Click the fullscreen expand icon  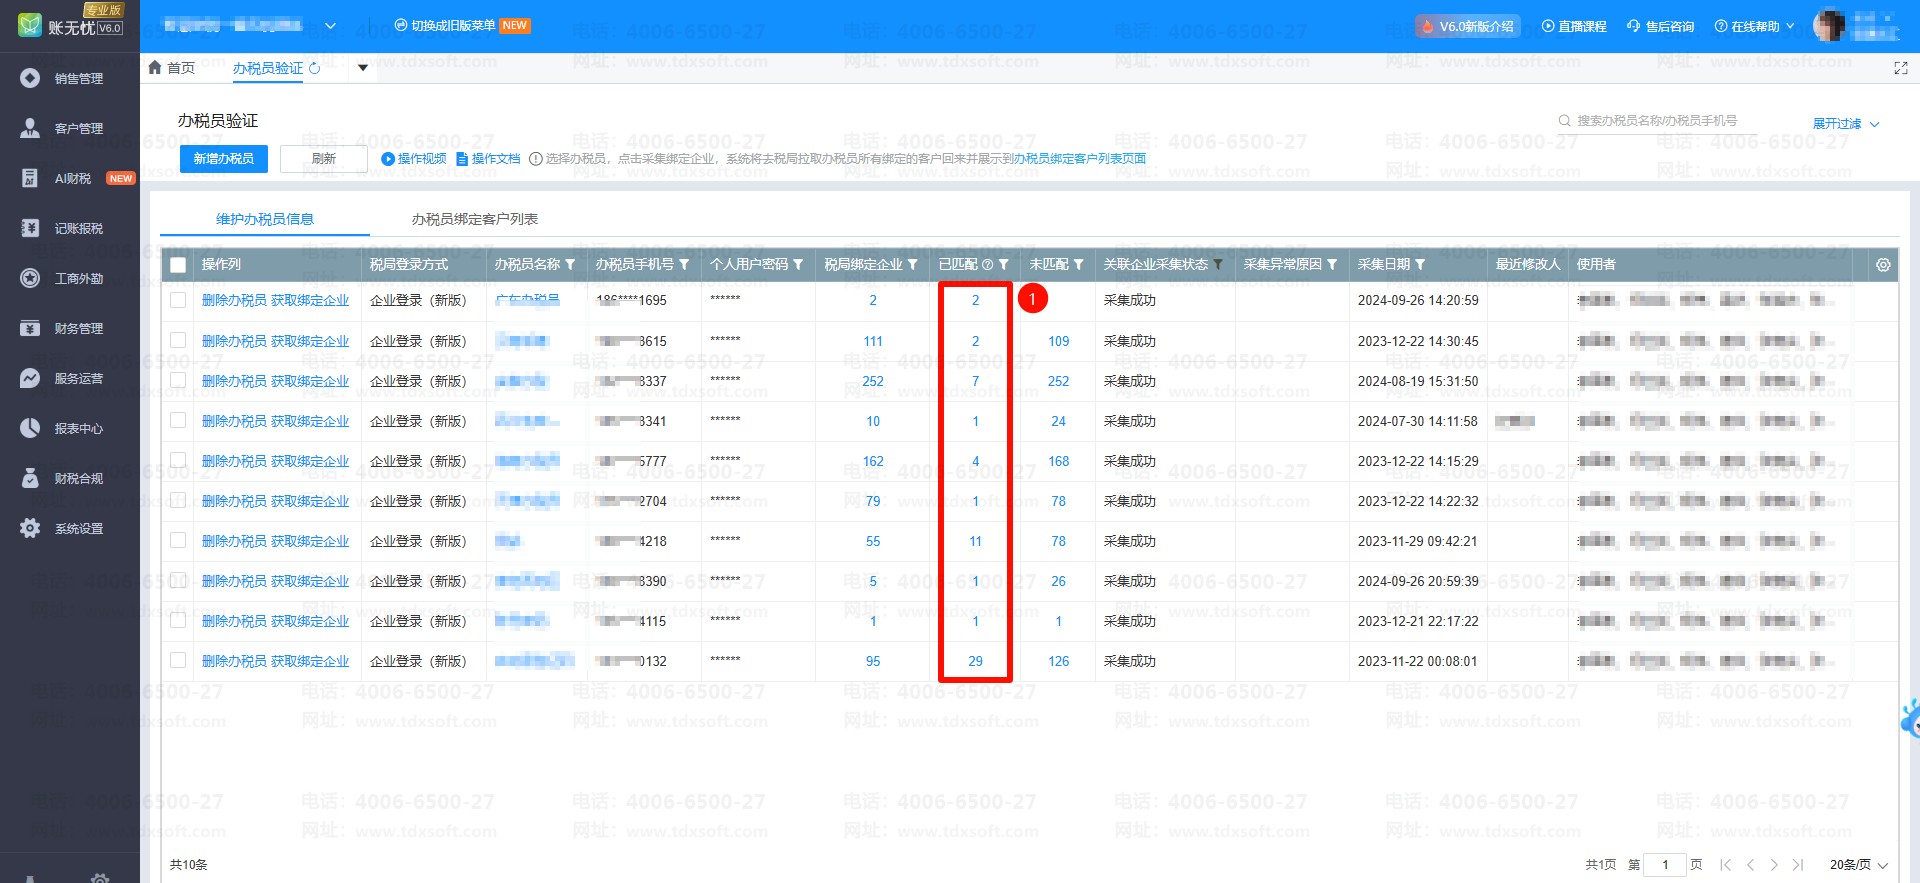coord(1901,68)
